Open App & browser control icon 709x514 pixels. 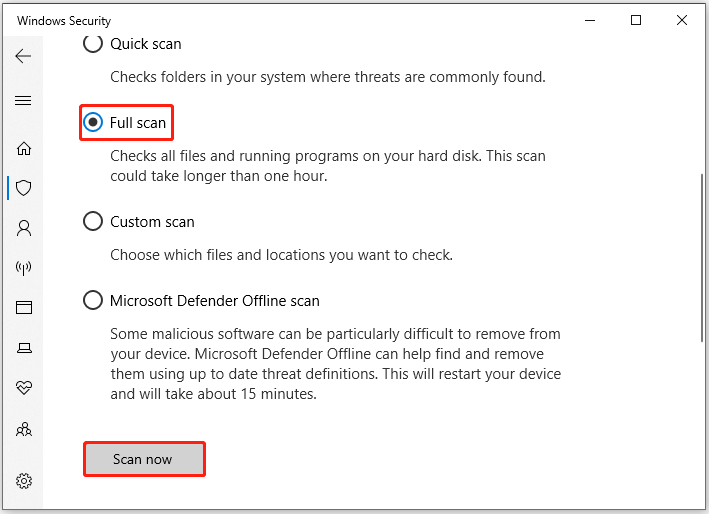click(23, 308)
